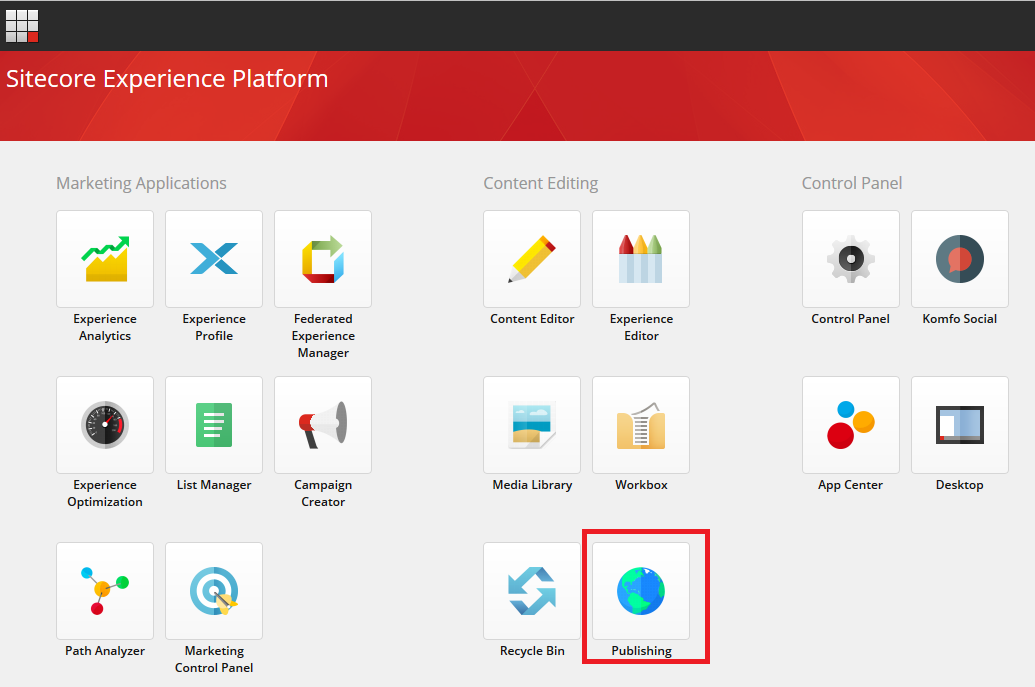The image size is (1035, 687).
Task: Open the Control Panel
Action: (x=850, y=259)
